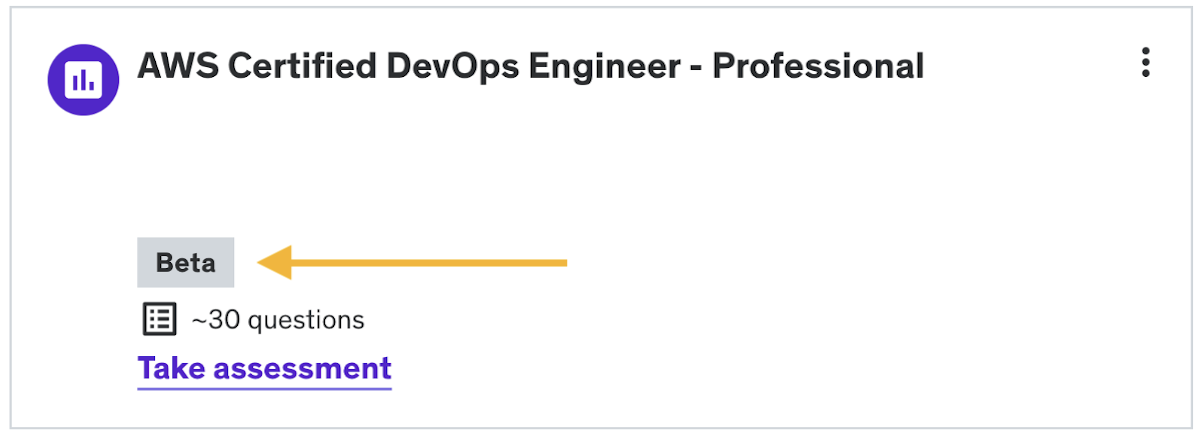
Task: Click the ~30 questions count text
Action: point(278,320)
